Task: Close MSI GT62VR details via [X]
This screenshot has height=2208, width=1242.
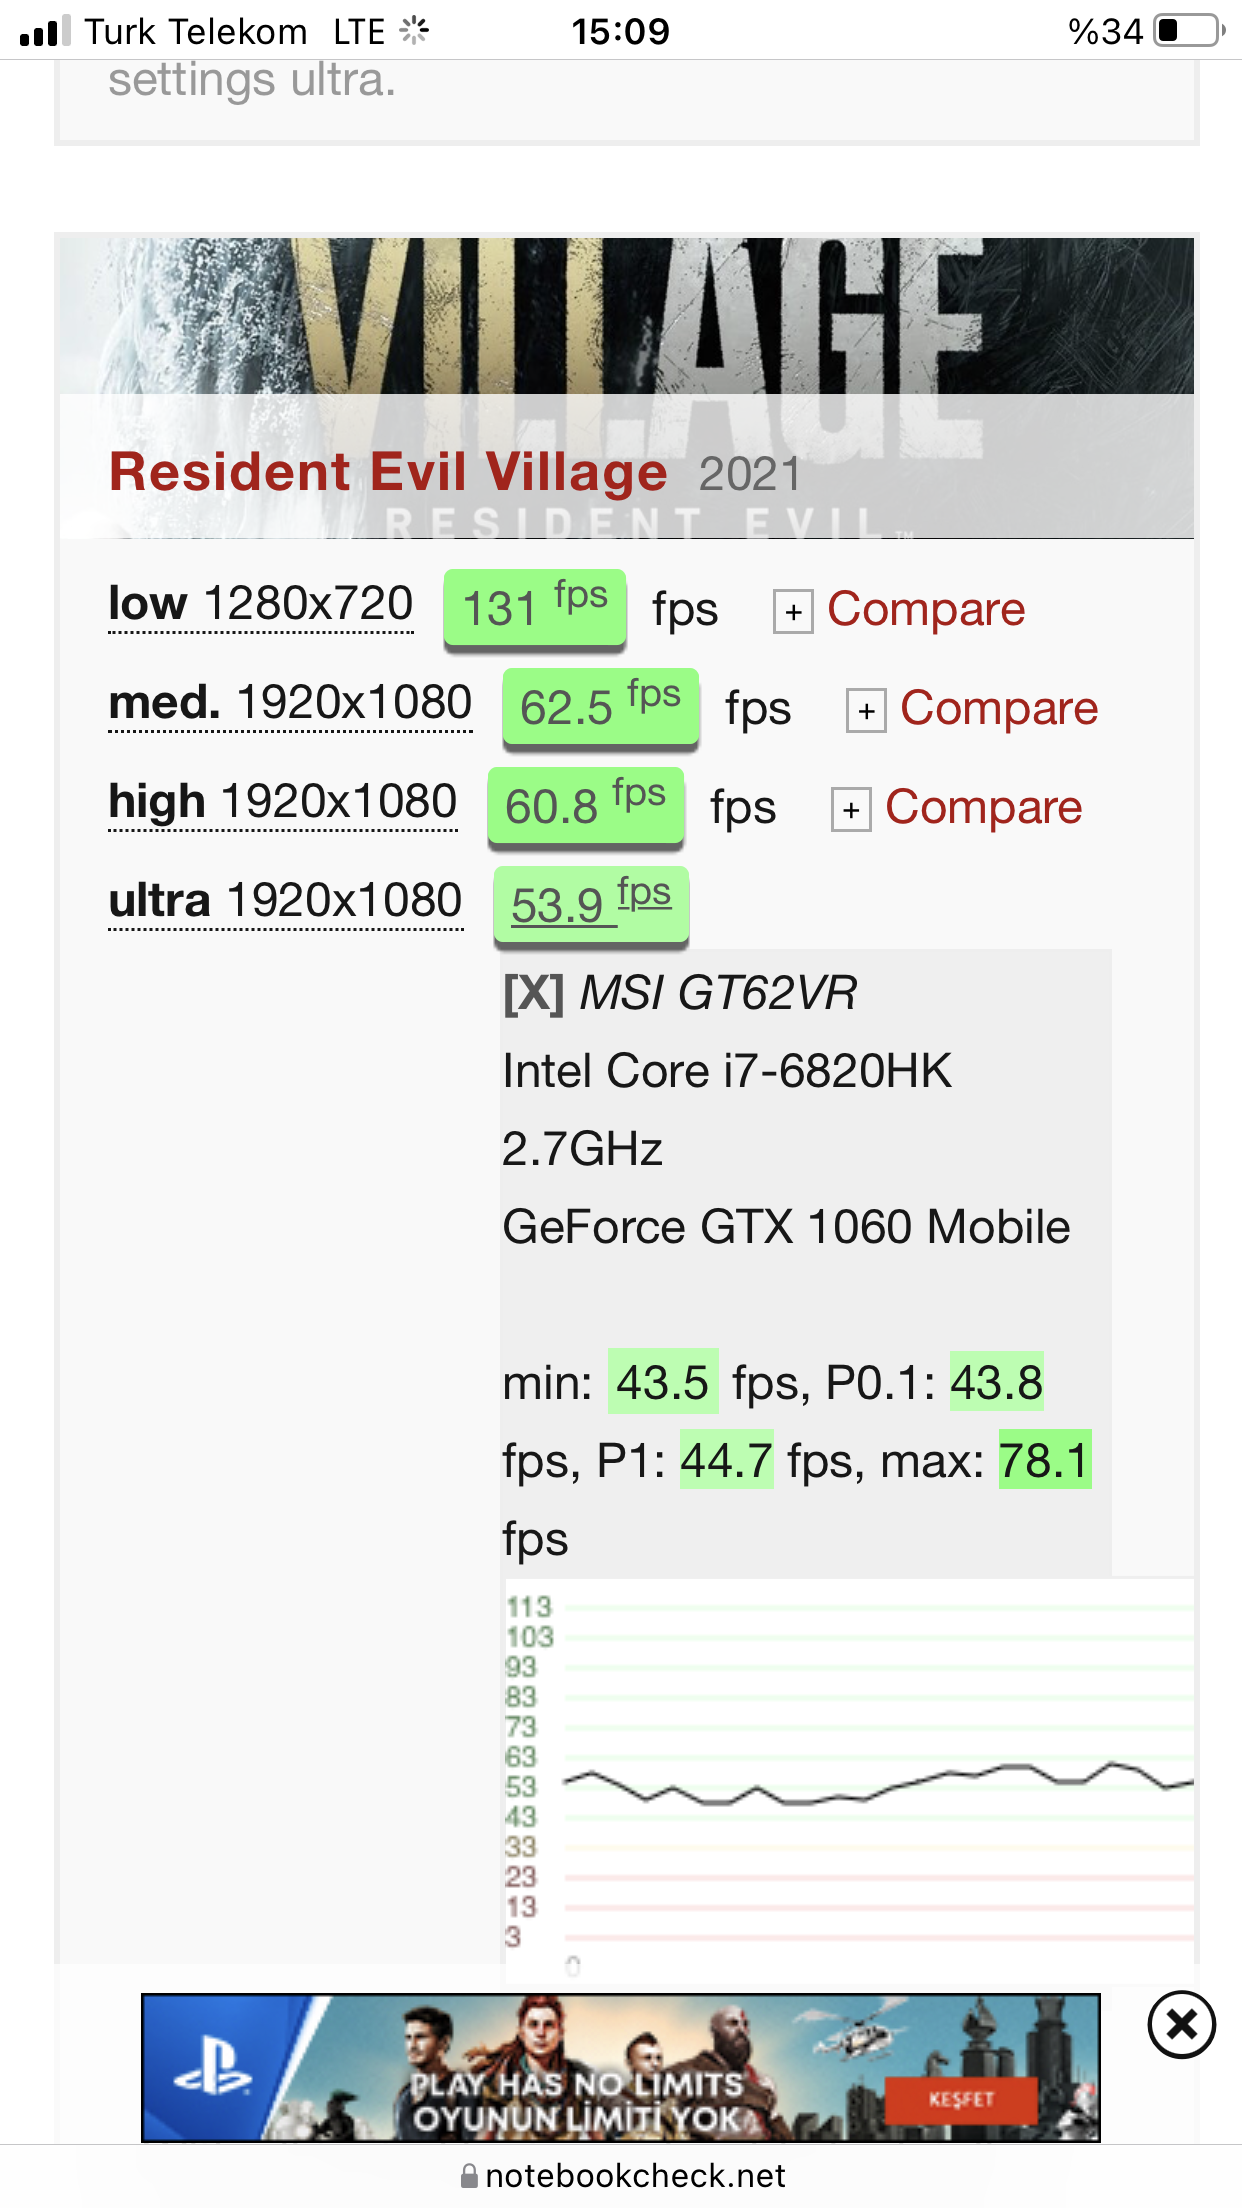Action: pyautogui.click(x=534, y=994)
